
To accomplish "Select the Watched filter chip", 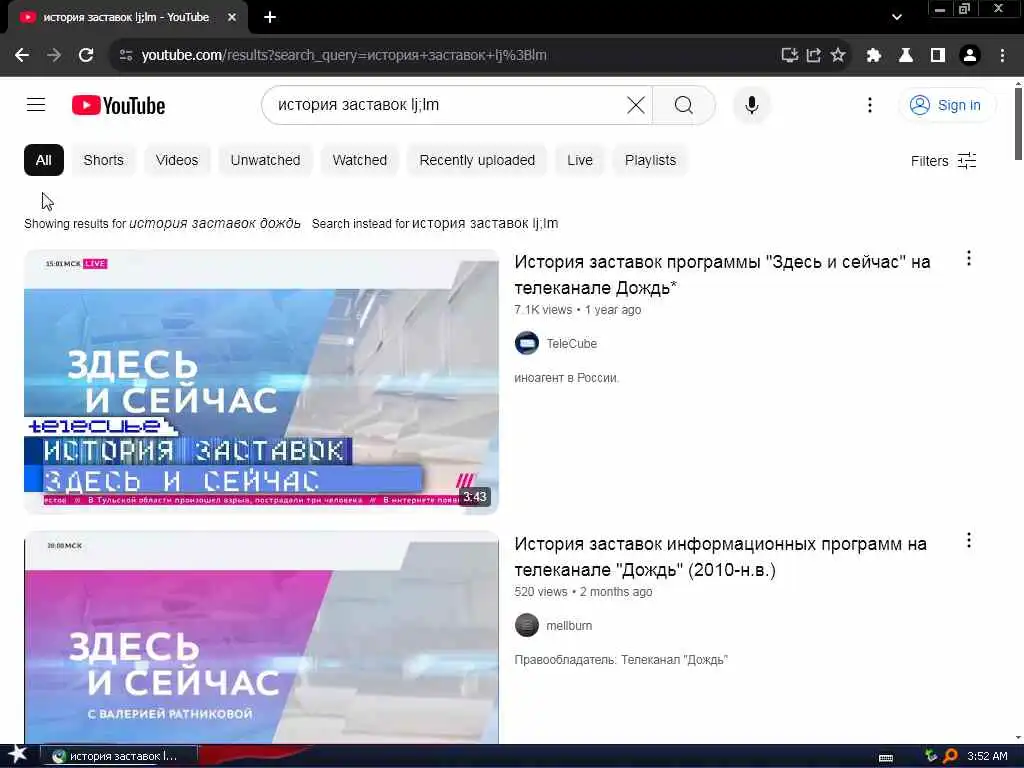I will coord(359,160).
